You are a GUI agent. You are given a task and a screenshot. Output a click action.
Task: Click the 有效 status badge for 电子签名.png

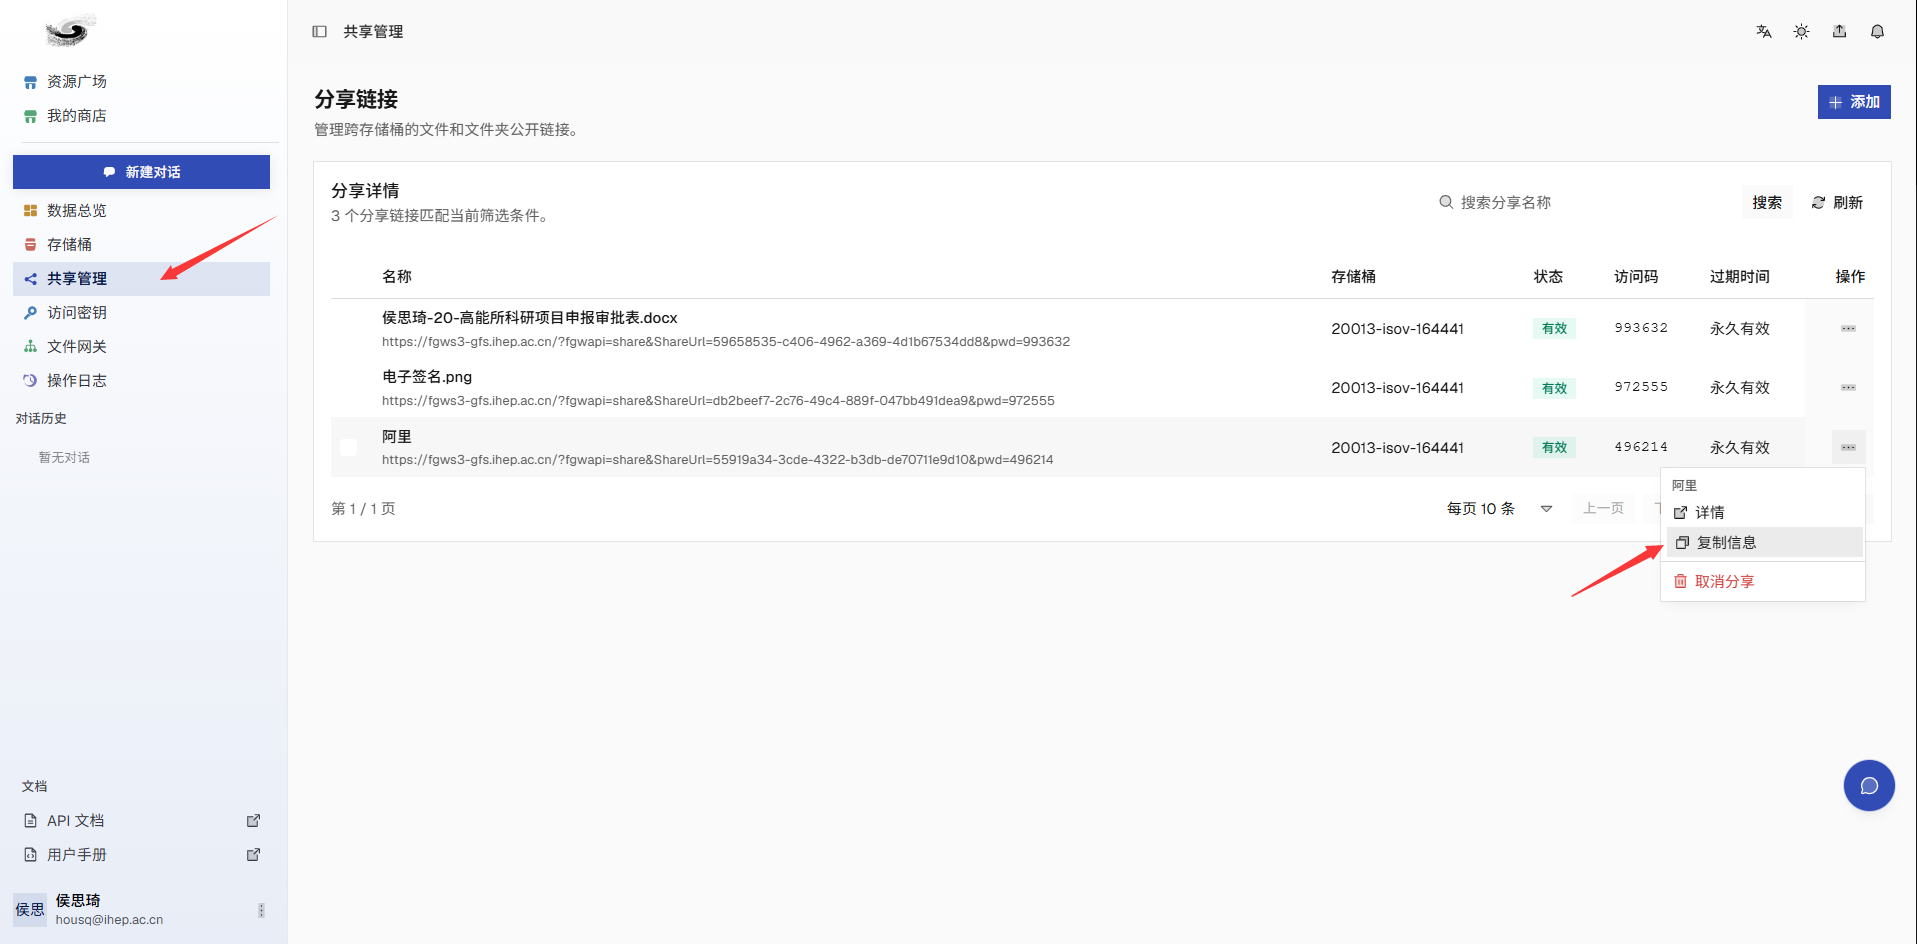1554,388
